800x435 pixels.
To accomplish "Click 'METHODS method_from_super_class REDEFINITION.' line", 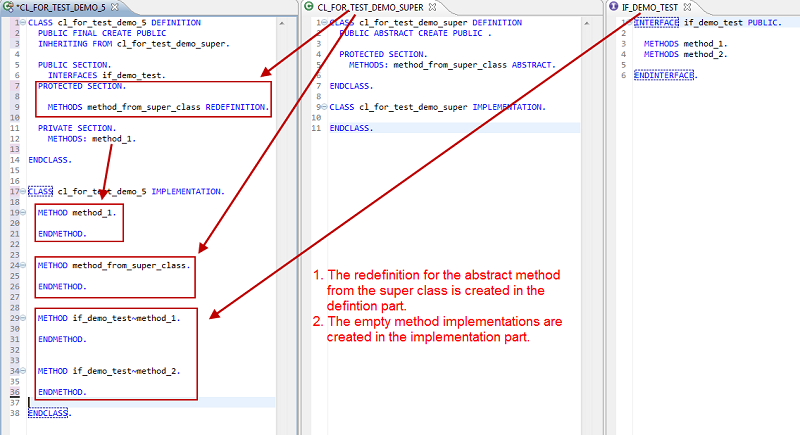I will pos(158,107).
